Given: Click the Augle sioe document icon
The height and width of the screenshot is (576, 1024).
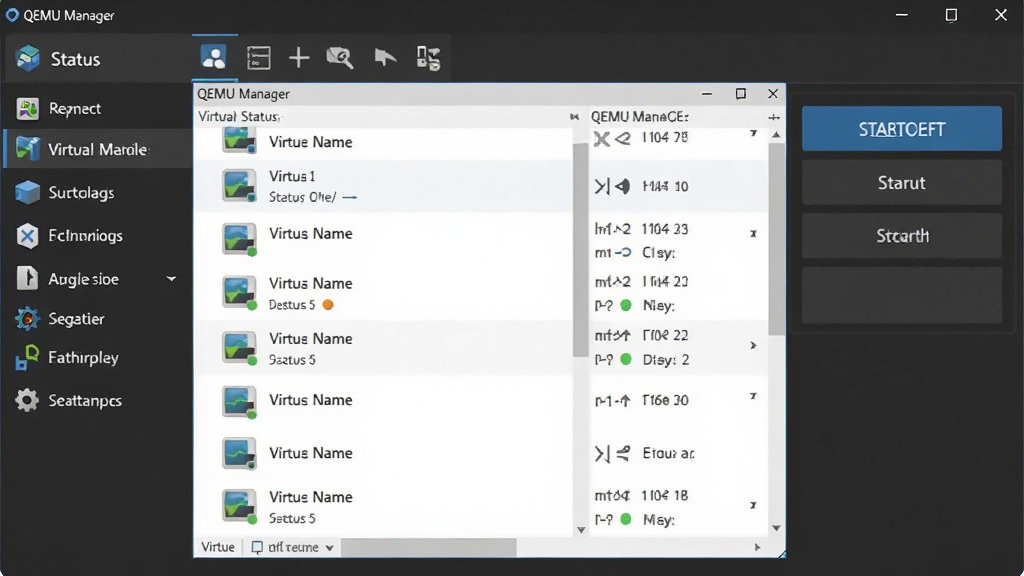Looking at the screenshot, I should 27,278.
